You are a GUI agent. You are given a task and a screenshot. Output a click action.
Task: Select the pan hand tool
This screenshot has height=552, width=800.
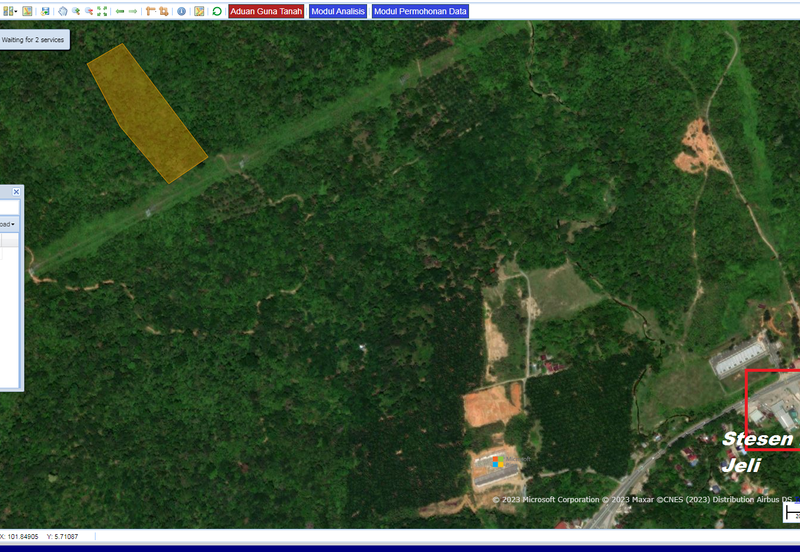63,11
